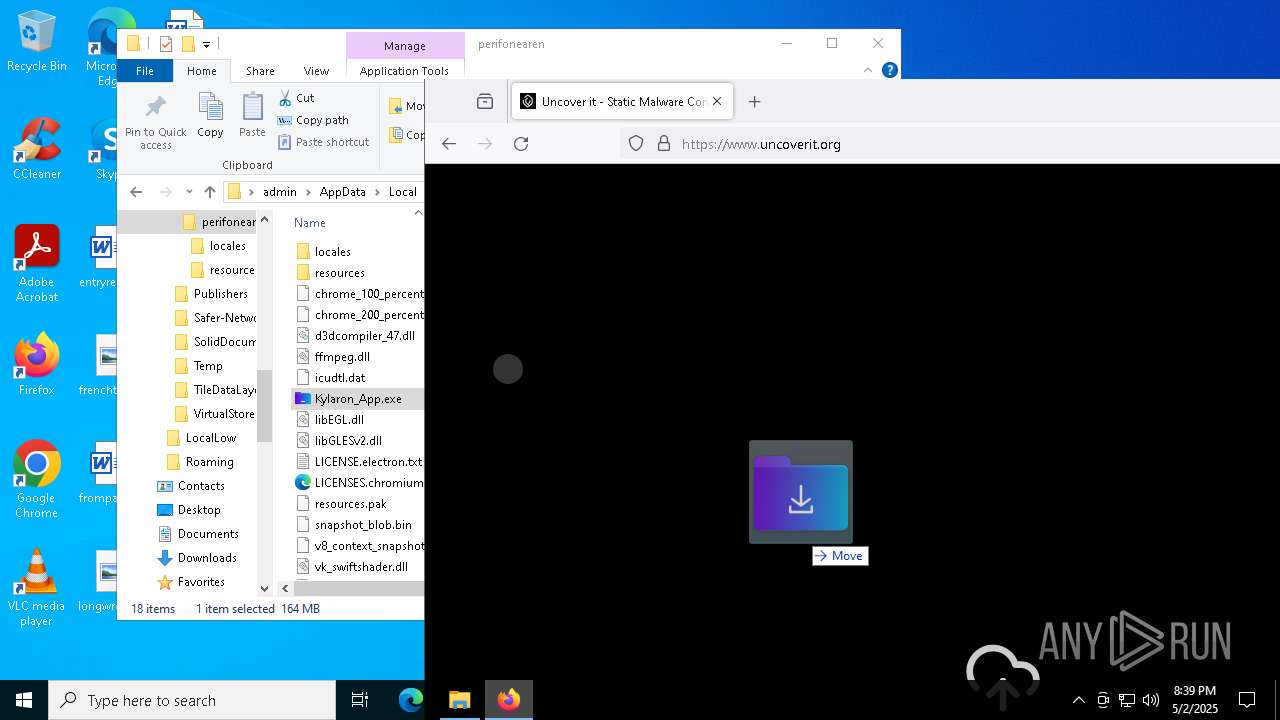
Task: Click Copy path in ribbon
Action: 313,119
